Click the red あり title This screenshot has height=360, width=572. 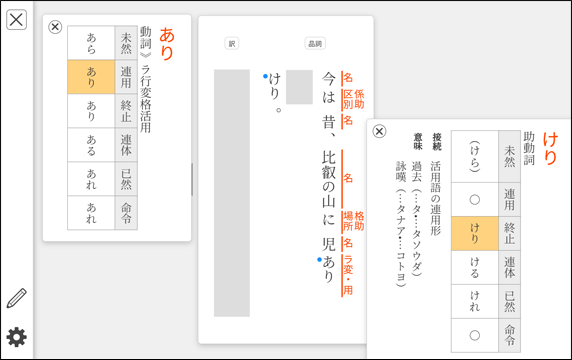point(167,43)
